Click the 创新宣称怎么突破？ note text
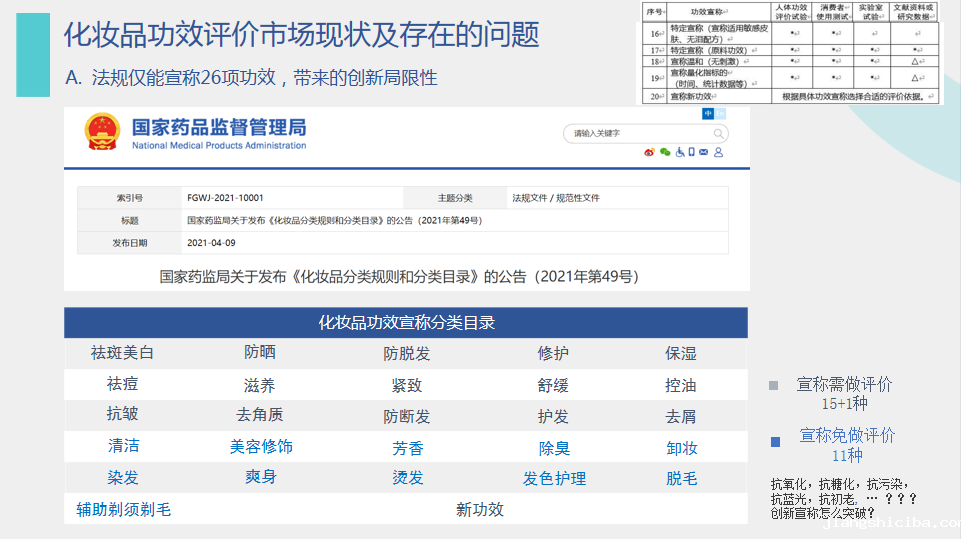Screen dimensions: 961x539 point(822,513)
